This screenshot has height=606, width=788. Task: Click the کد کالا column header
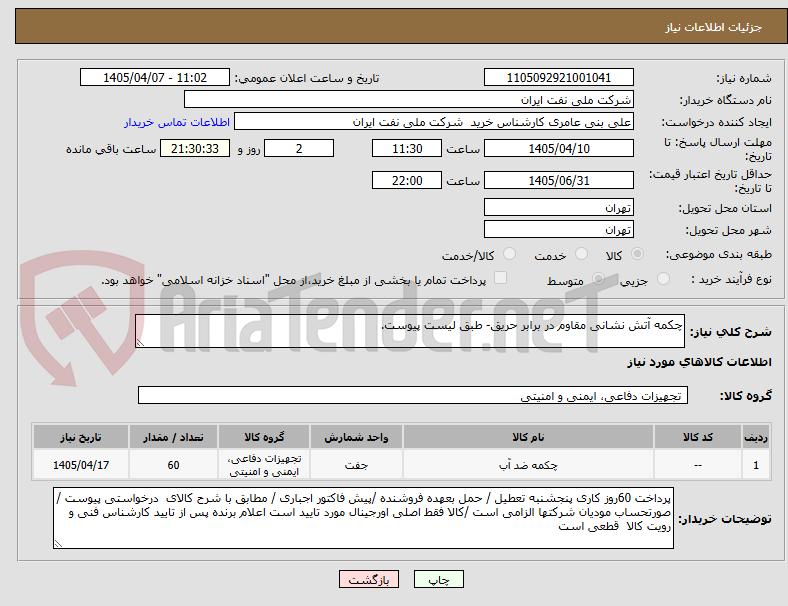click(x=698, y=437)
